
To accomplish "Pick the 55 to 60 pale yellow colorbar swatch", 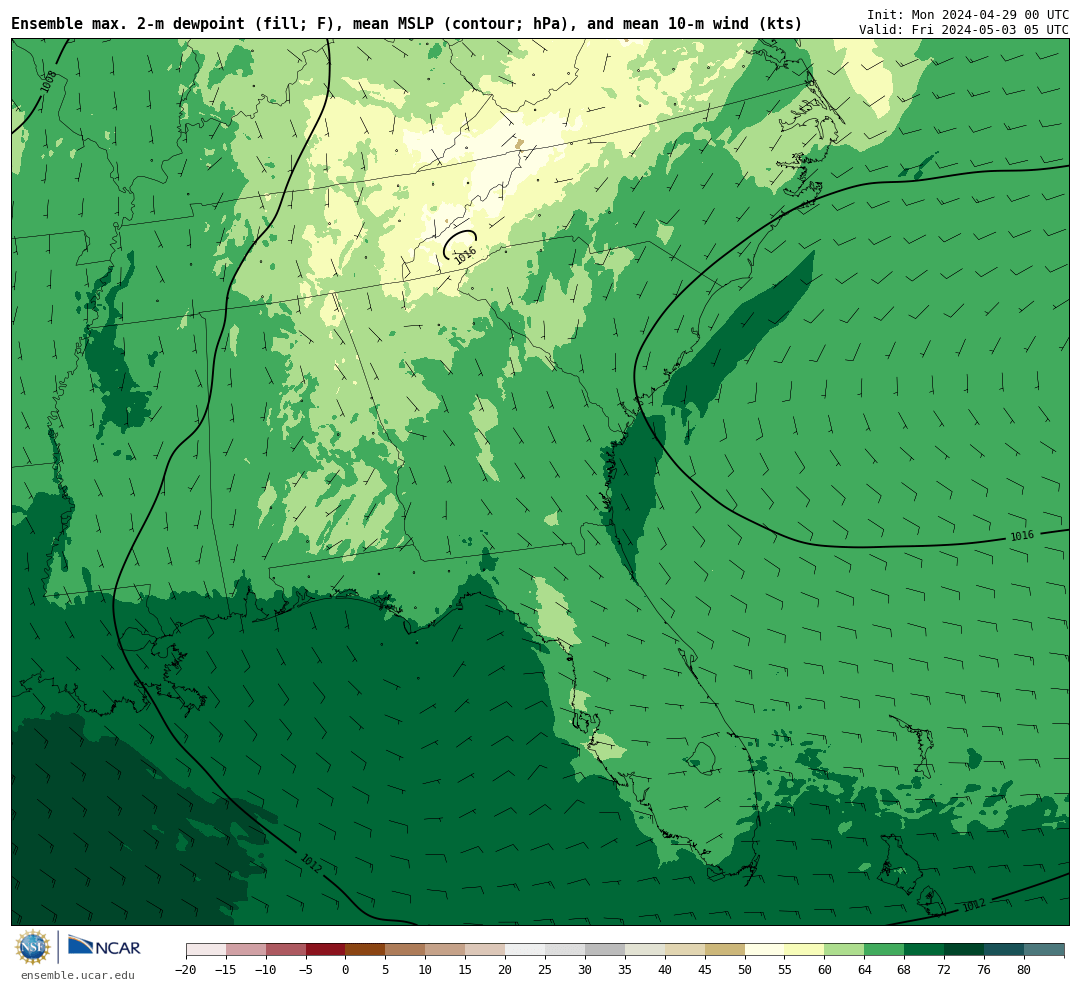I will [x=805, y=950].
